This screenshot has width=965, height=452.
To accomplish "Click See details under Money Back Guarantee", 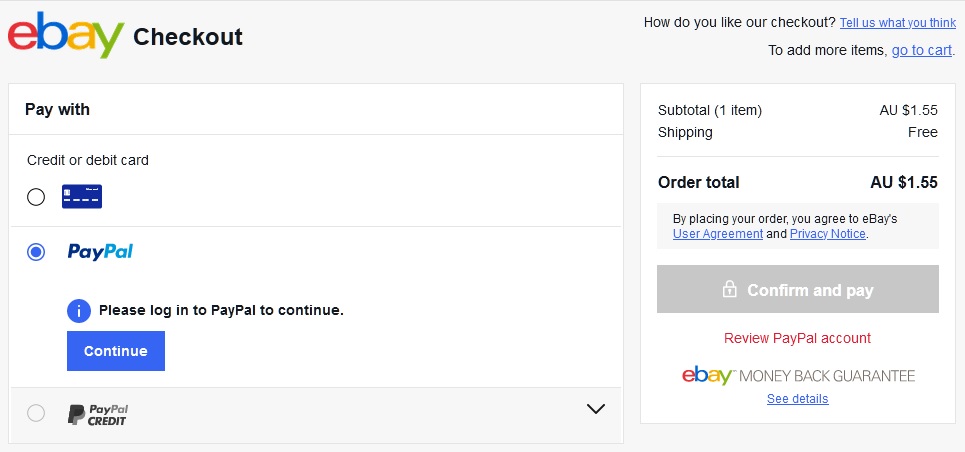I will click(x=798, y=398).
